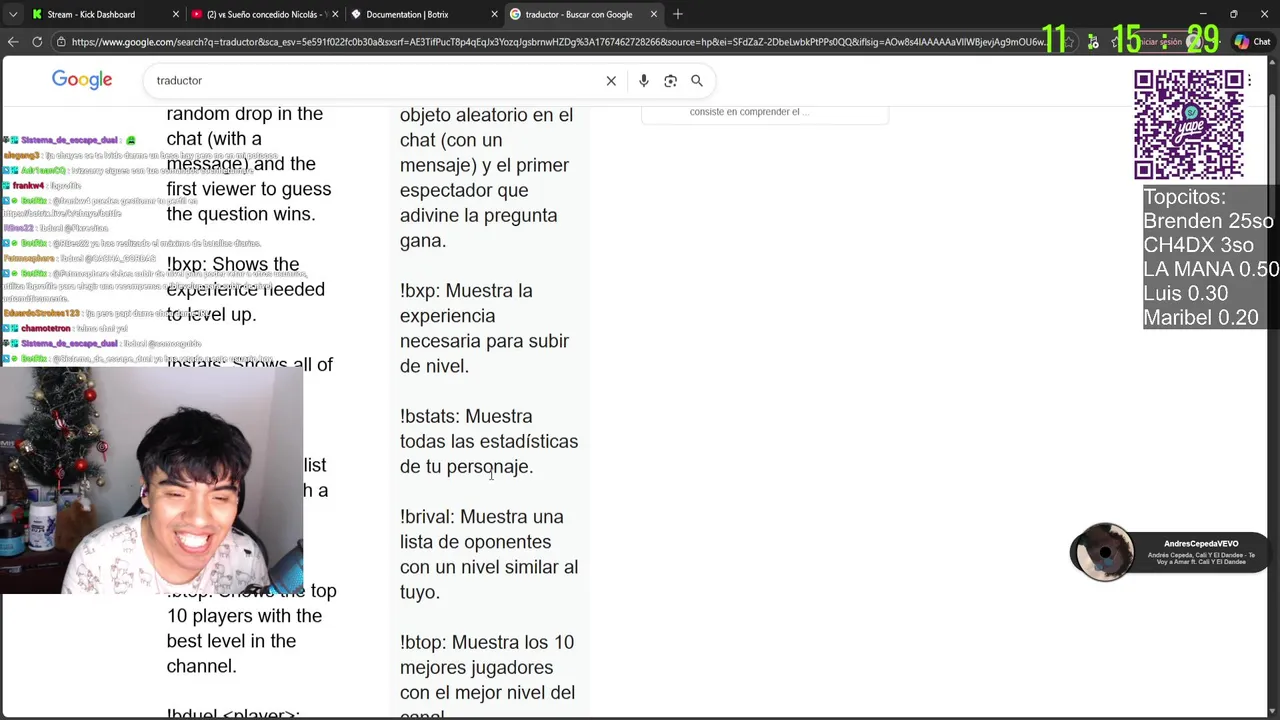1280x720 pixels.
Task: View site information lock icon
Action: (62, 42)
